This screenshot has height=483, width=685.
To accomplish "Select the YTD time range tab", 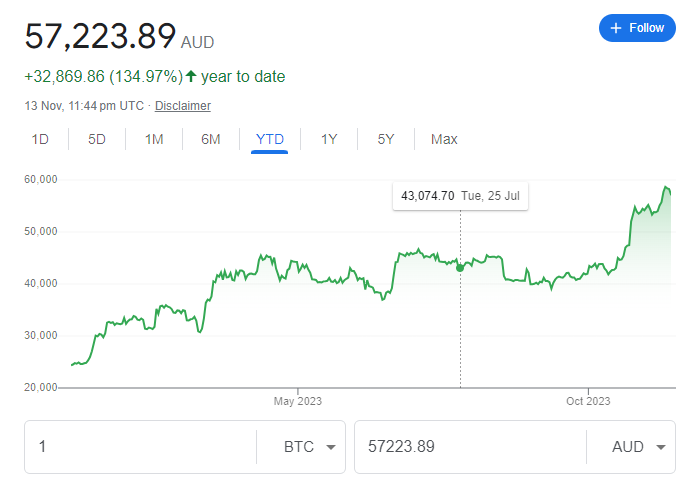I will point(270,139).
